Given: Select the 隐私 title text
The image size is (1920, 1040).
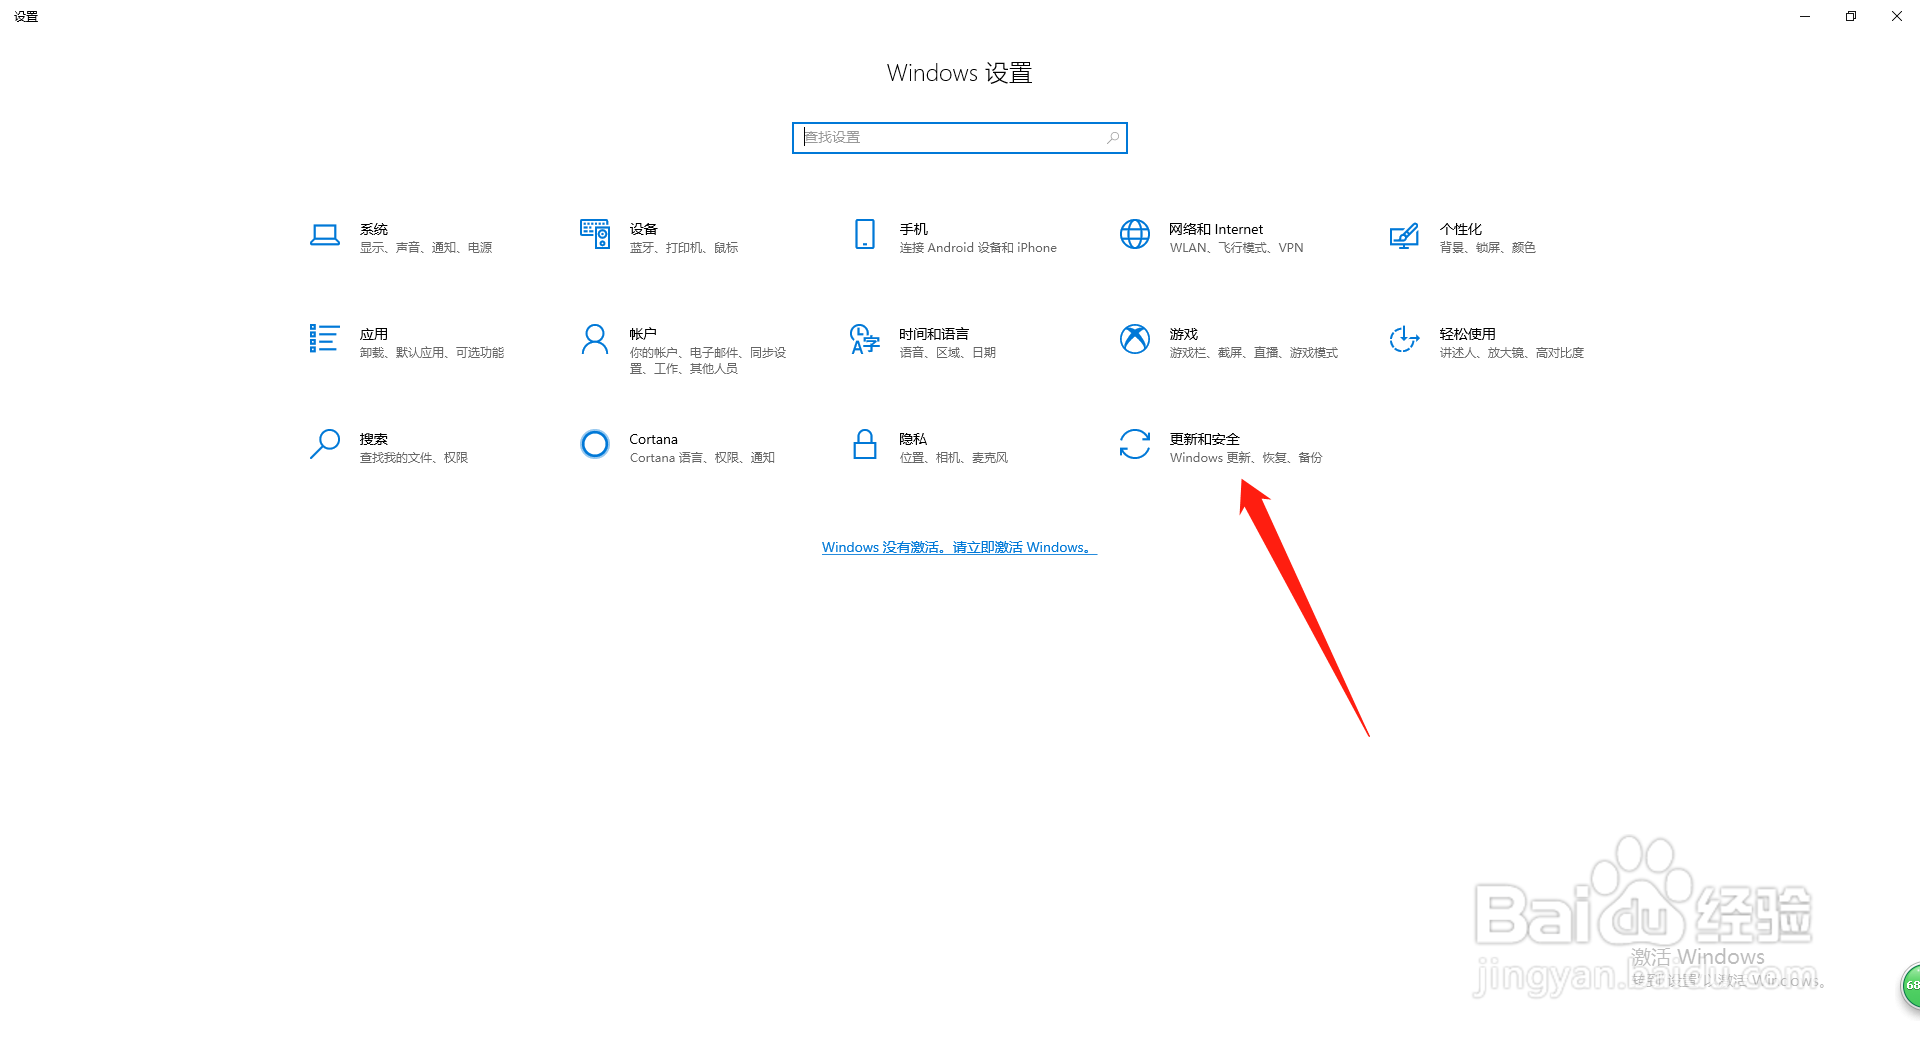Looking at the screenshot, I should pos(913,439).
